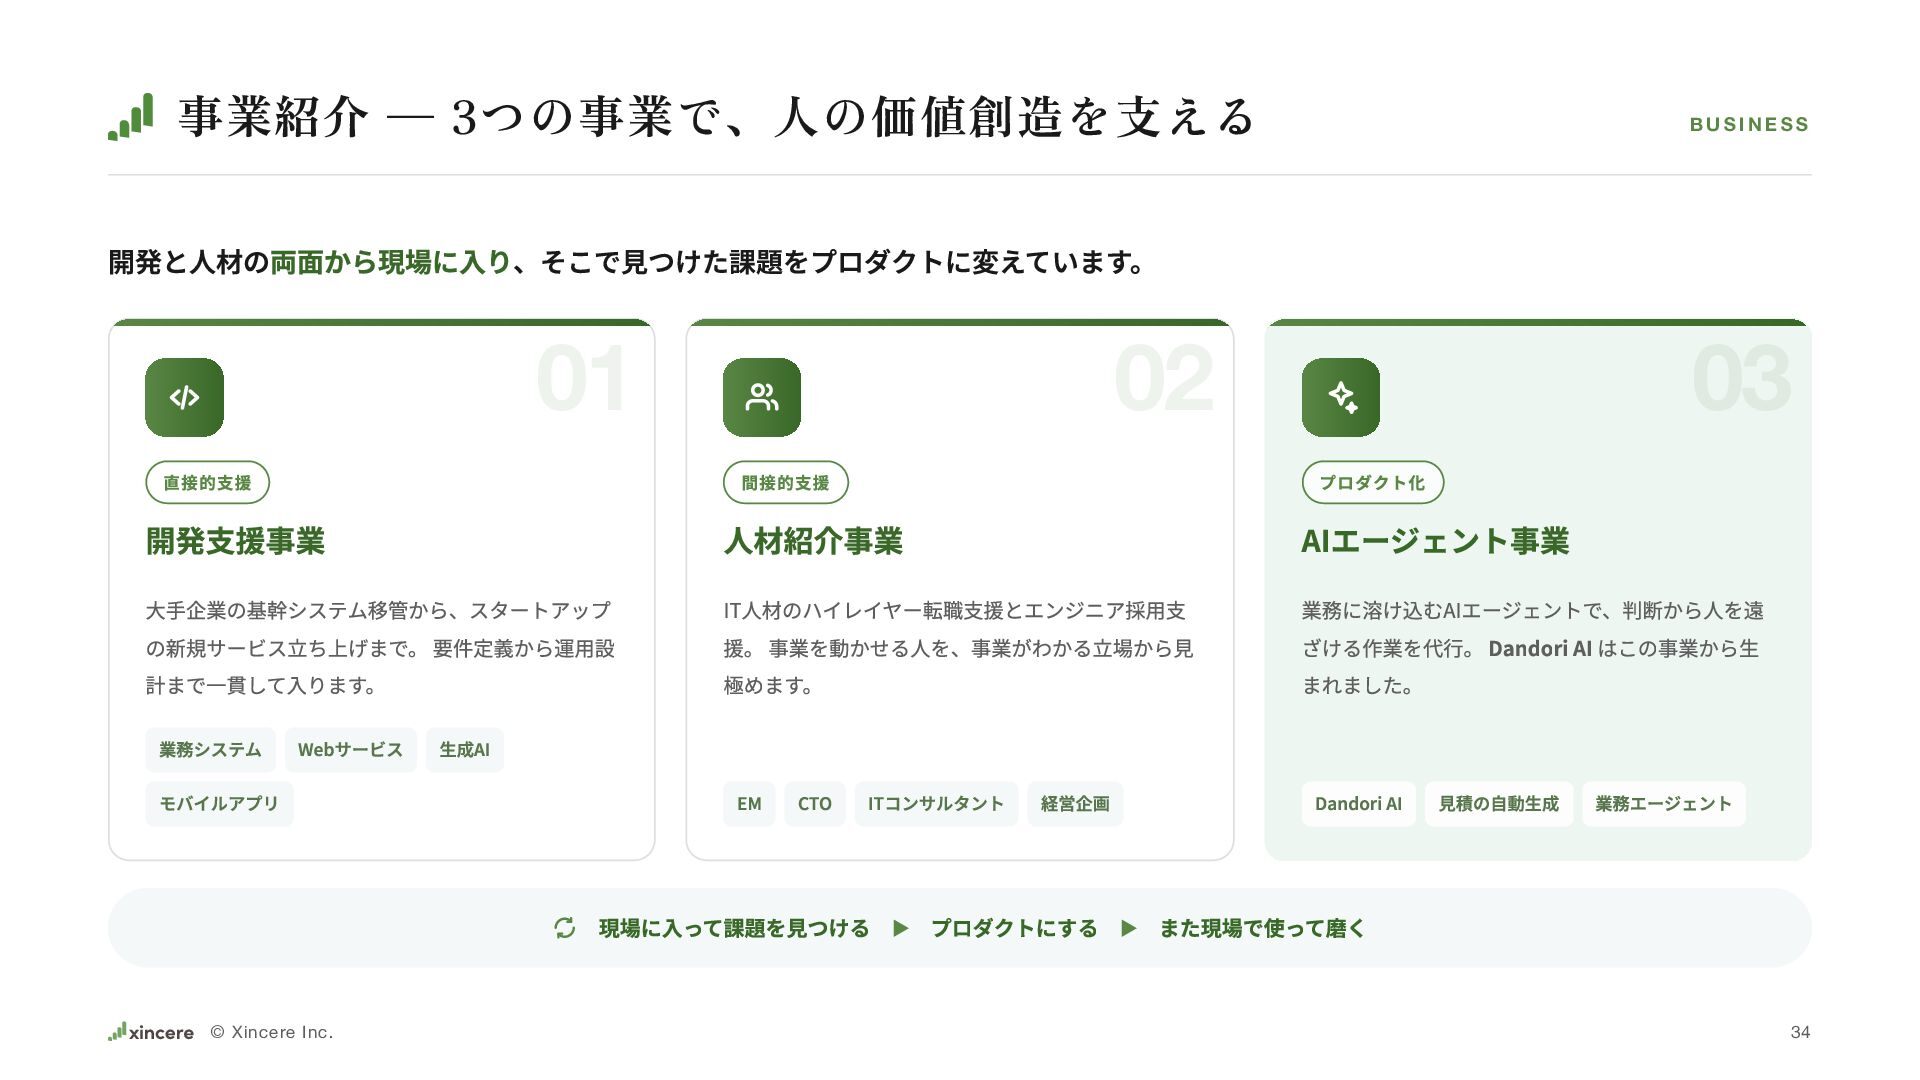Click the arrow before また現場で使って磨く

(x=1128, y=928)
